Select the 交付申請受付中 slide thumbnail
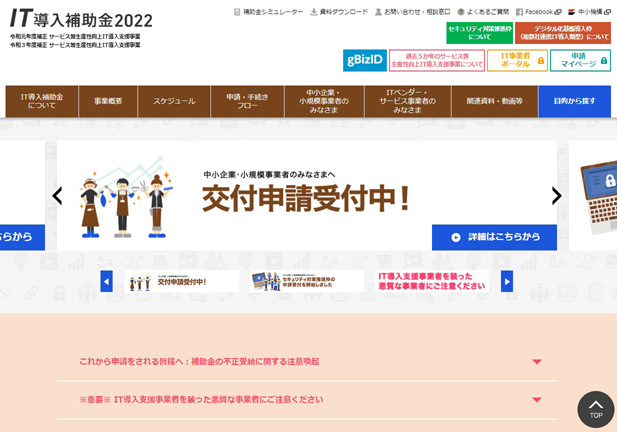This screenshot has width=617, height=432. tap(181, 281)
